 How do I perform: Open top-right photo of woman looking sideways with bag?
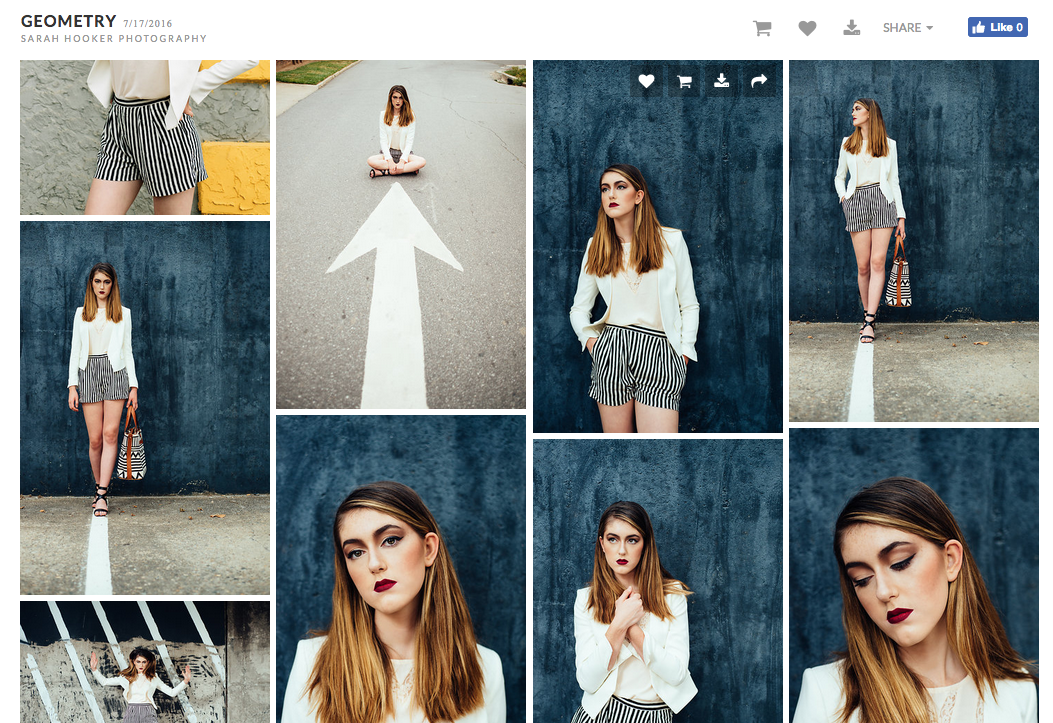pyautogui.click(x=913, y=241)
